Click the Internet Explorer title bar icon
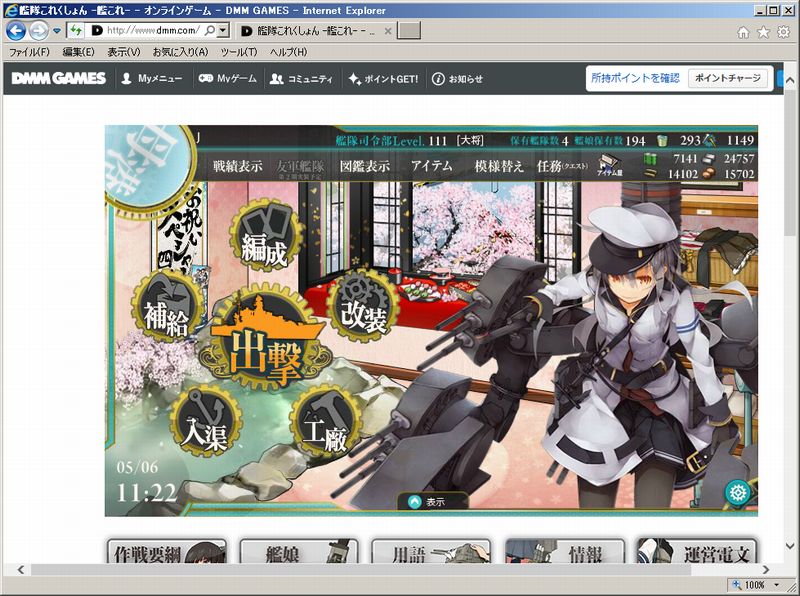 point(10,10)
